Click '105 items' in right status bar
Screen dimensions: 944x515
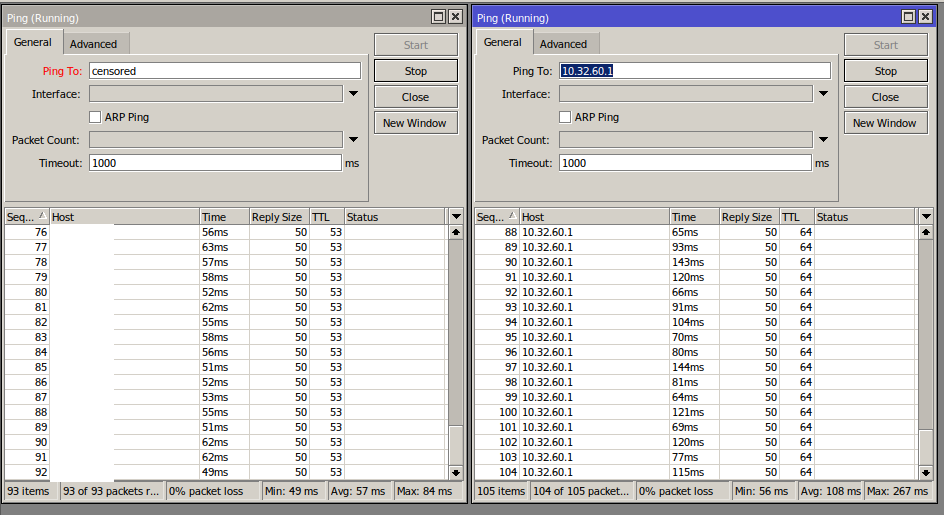[502, 492]
